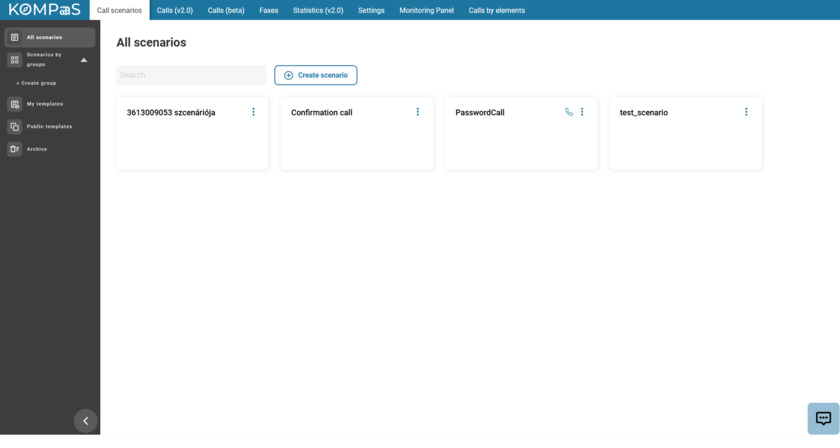The height and width of the screenshot is (448, 840).
Task: Click the Create group link
Action: pyautogui.click(x=38, y=83)
